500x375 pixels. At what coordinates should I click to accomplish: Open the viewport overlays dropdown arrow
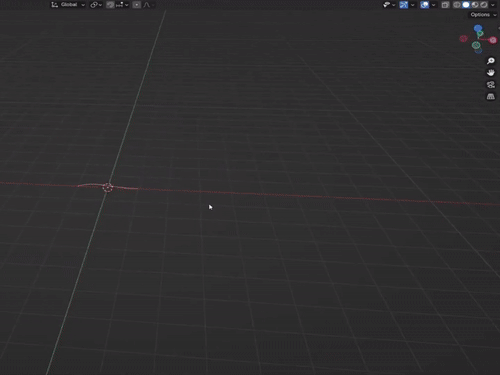(433, 5)
